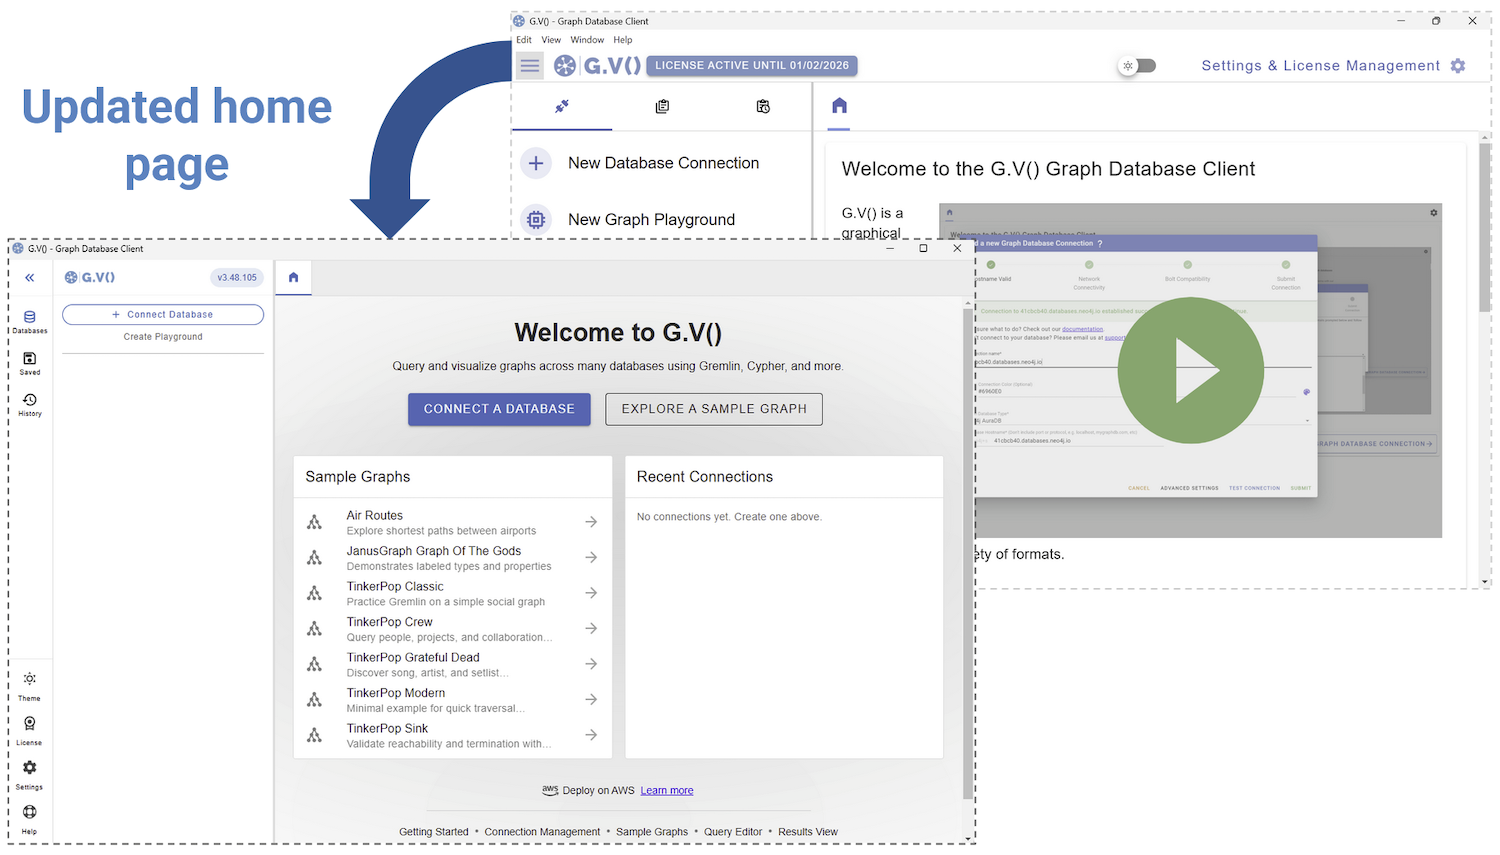Expand the Air Routes sample graph
Image resolution: width=1500 pixels, height=855 pixels.
(x=590, y=521)
